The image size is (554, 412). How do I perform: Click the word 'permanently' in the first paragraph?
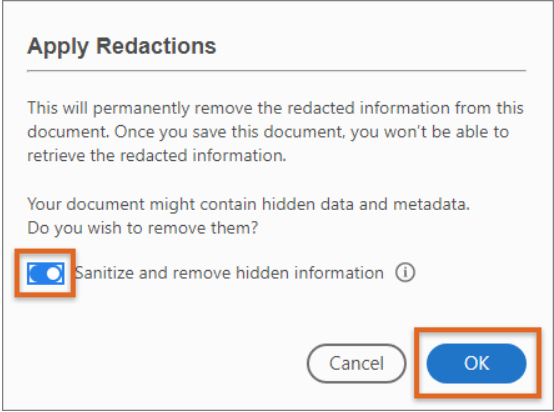(x=141, y=108)
